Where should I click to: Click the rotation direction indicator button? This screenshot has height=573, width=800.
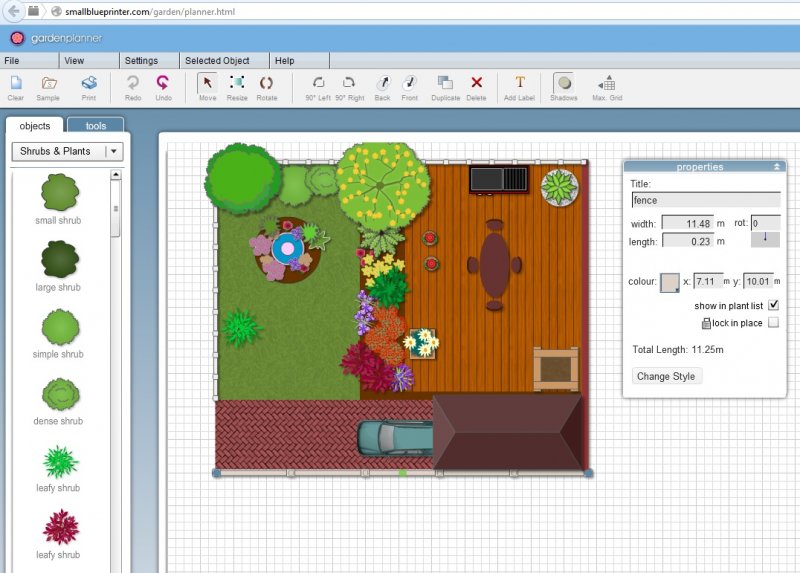tap(765, 240)
